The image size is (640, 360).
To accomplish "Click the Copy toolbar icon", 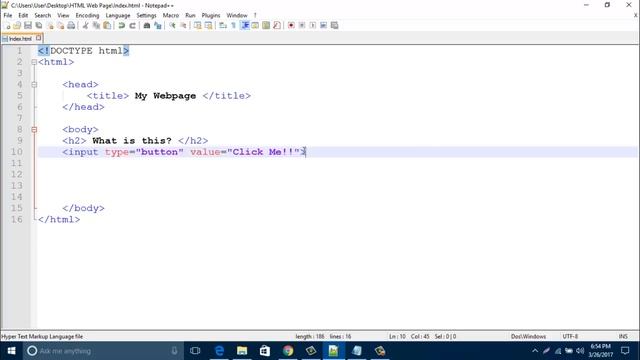I will point(96,25).
